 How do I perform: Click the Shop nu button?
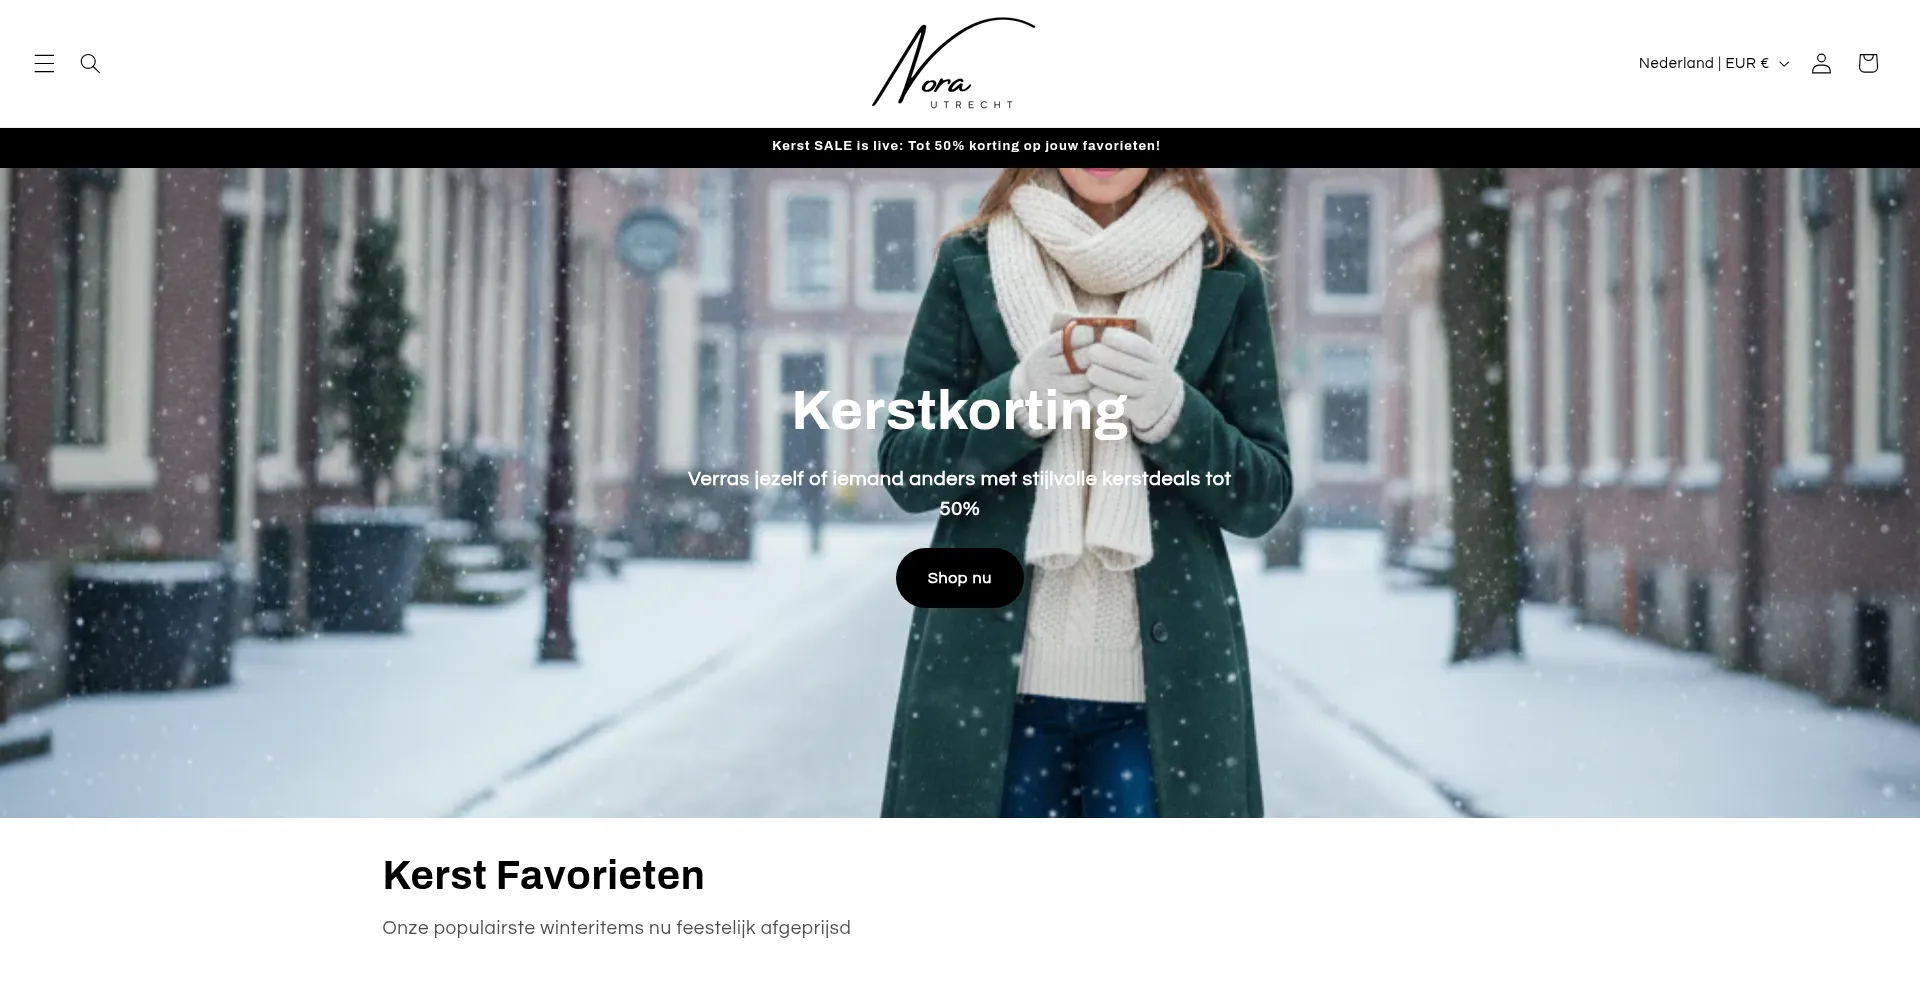coord(959,578)
